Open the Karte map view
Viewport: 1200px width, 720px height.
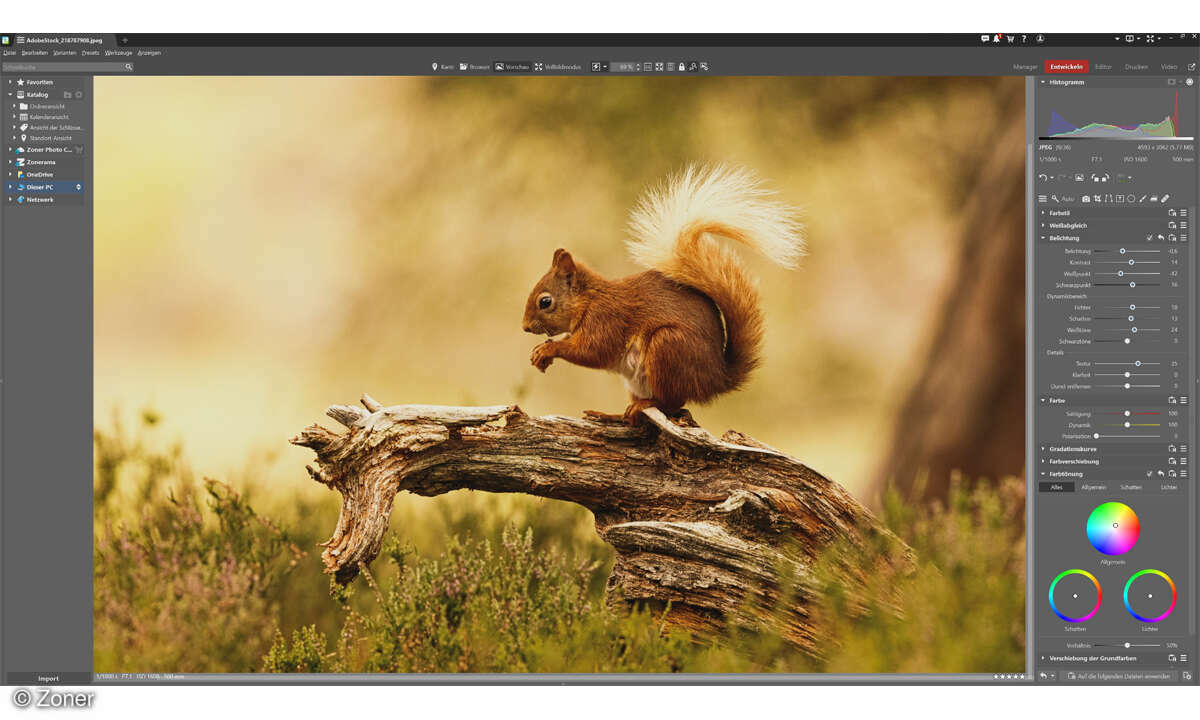click(442, 67)
